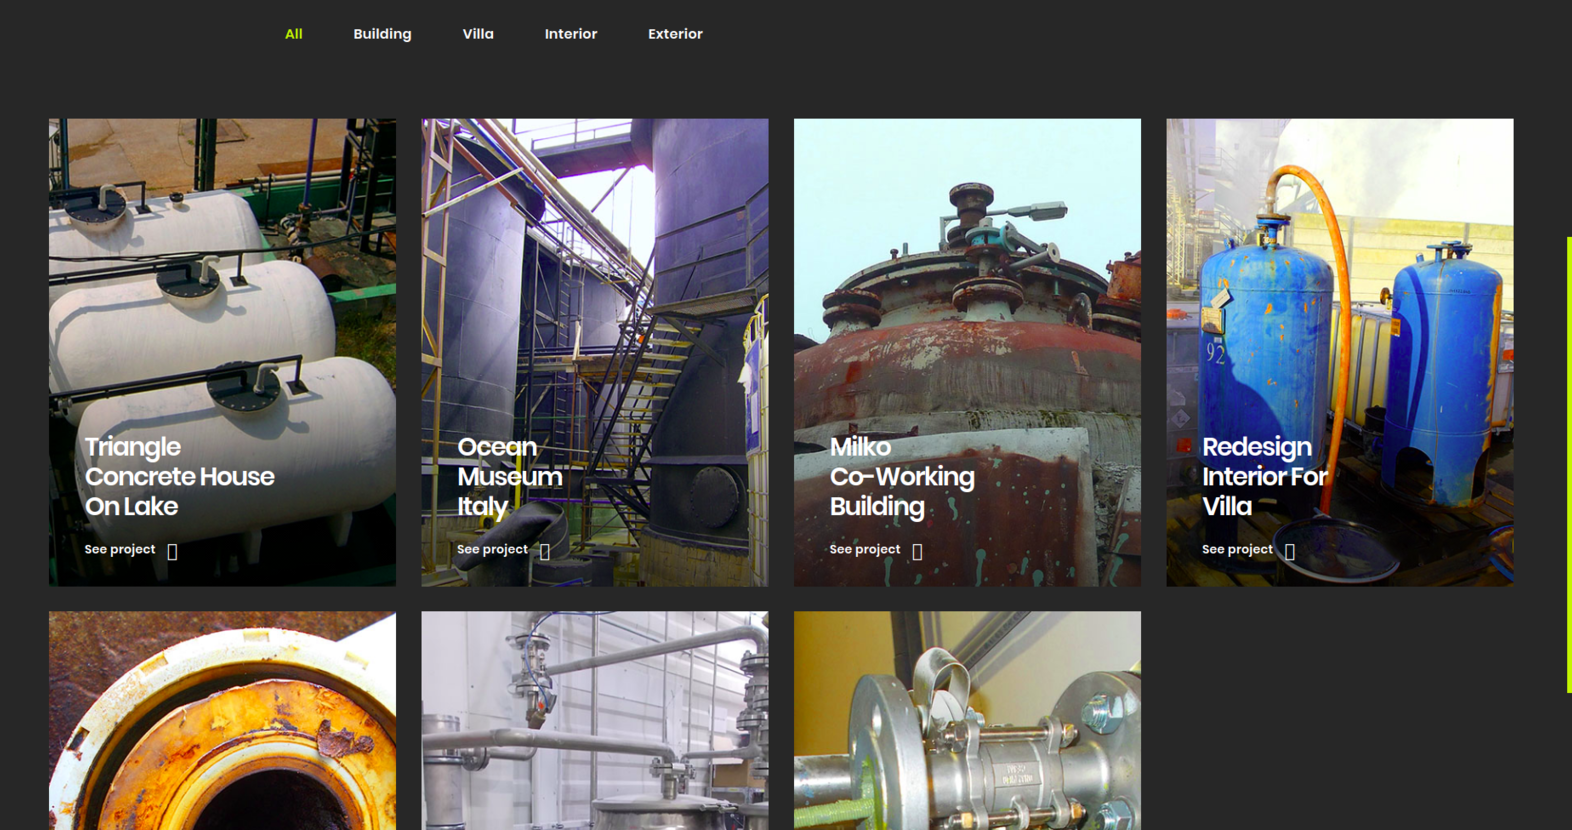Screen dimensions: 1572x830
Task: Click arrow icon beside Redesign Interior See project
Action: 1290,552
